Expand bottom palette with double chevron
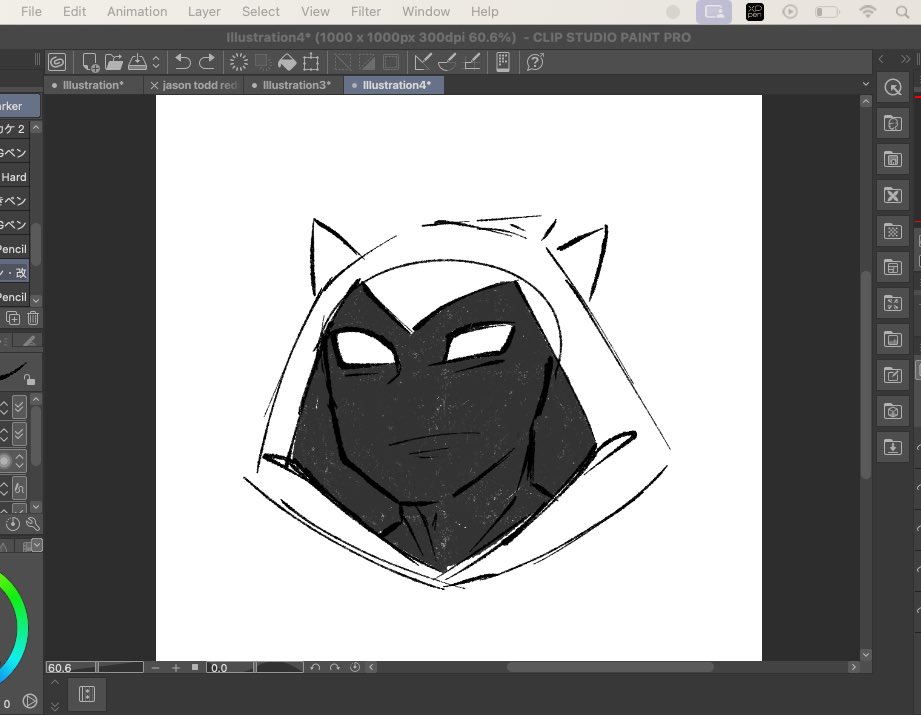921x715 pixels. pos(55,706)
